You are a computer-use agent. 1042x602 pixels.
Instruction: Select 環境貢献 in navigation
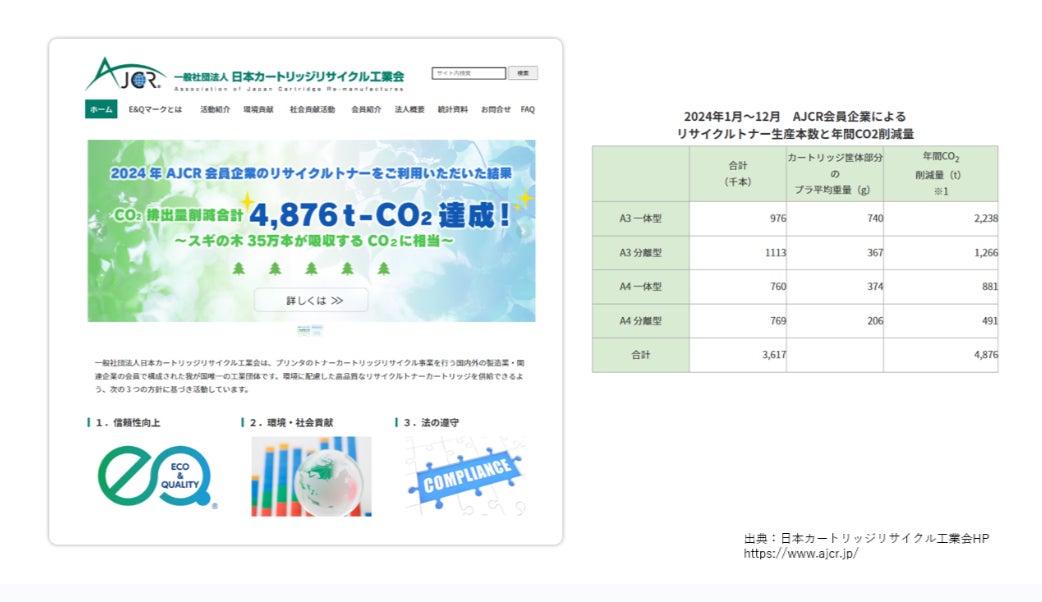(258, 110)
